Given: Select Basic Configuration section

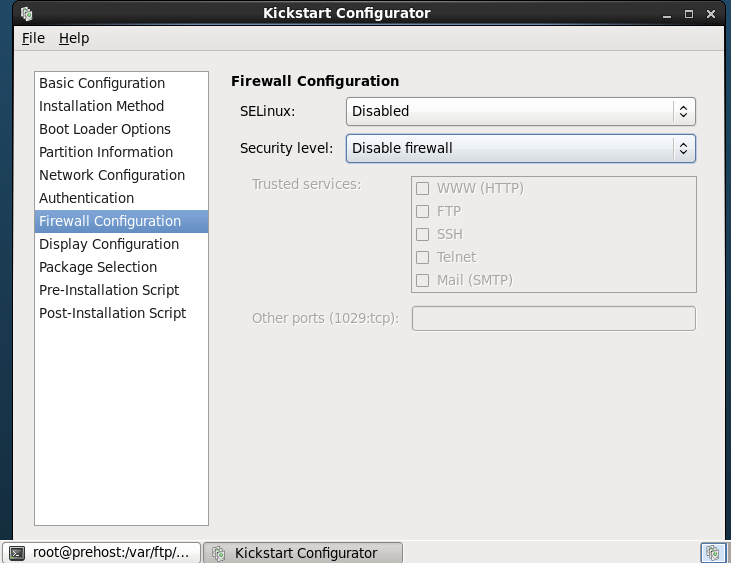Looking at the screenshot, I should coord(121,83).
